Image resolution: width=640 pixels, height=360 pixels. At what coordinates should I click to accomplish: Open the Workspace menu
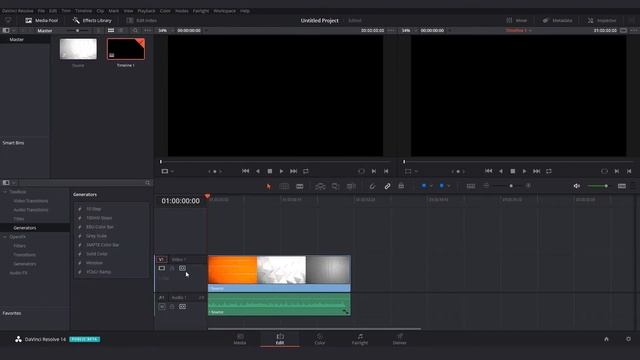pos(224,11)
